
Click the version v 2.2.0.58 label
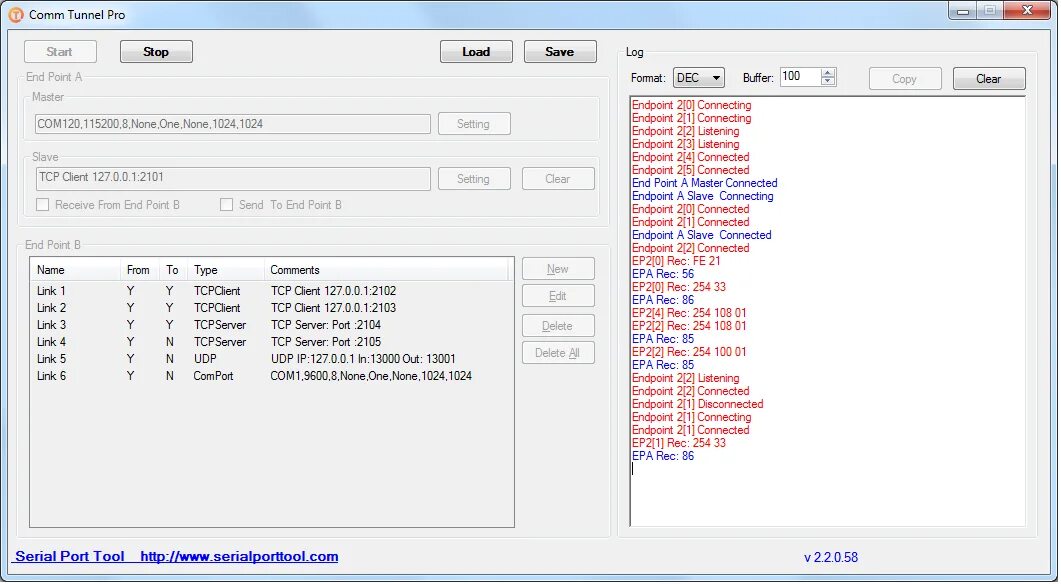click(x=831, y=558)
